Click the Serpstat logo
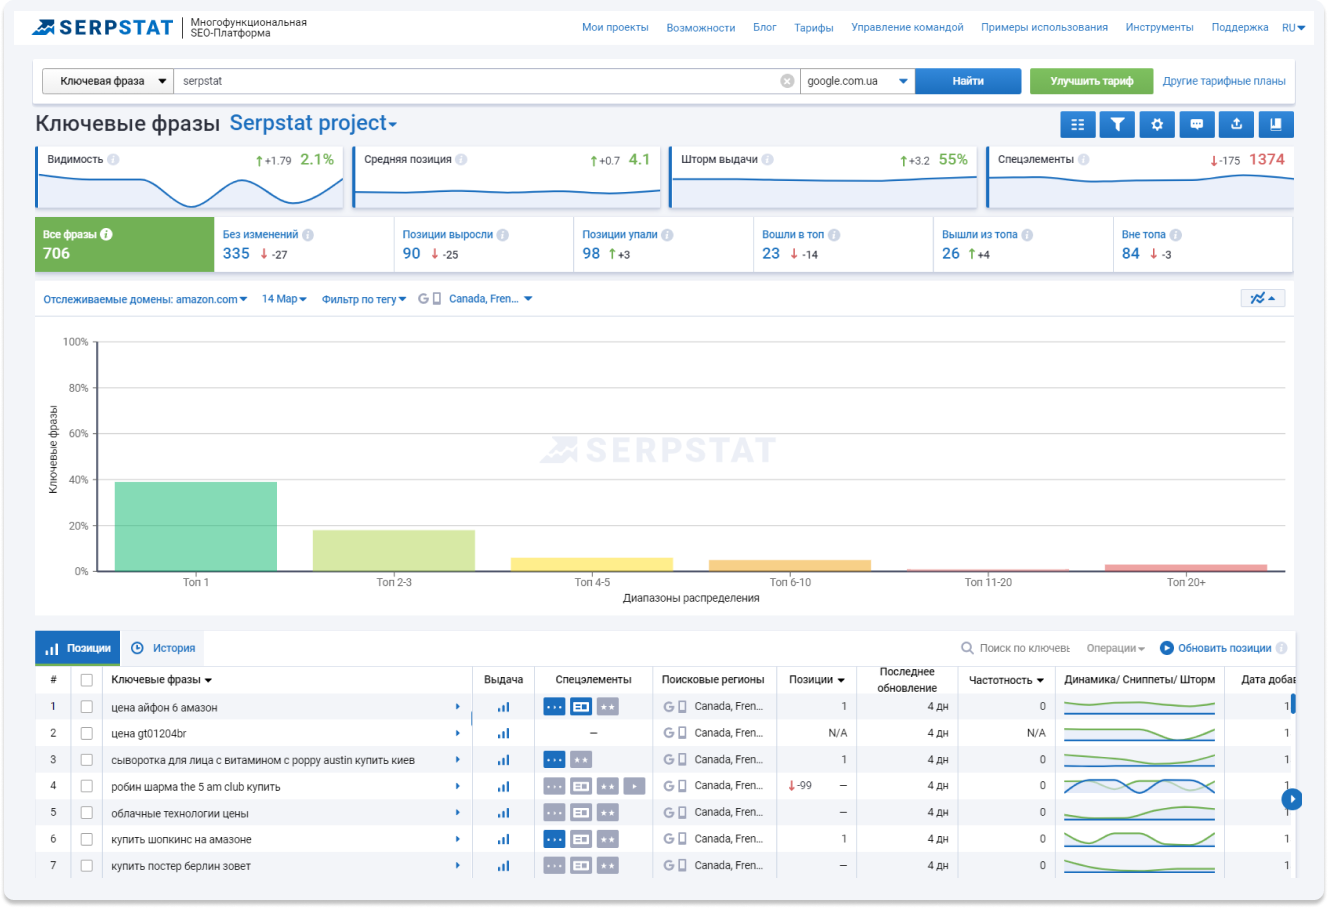The image size is (1328, 908). [102, 27]
